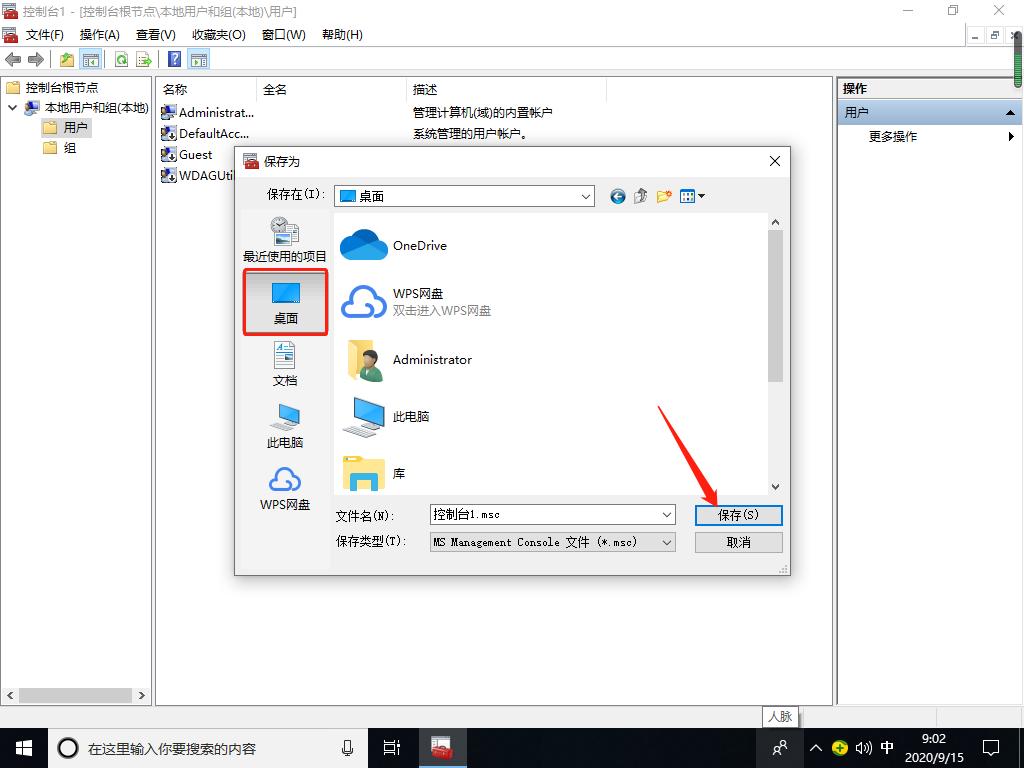1024x768 pixels.
Task: Show or hide the console tree pane
Action: 90,58
